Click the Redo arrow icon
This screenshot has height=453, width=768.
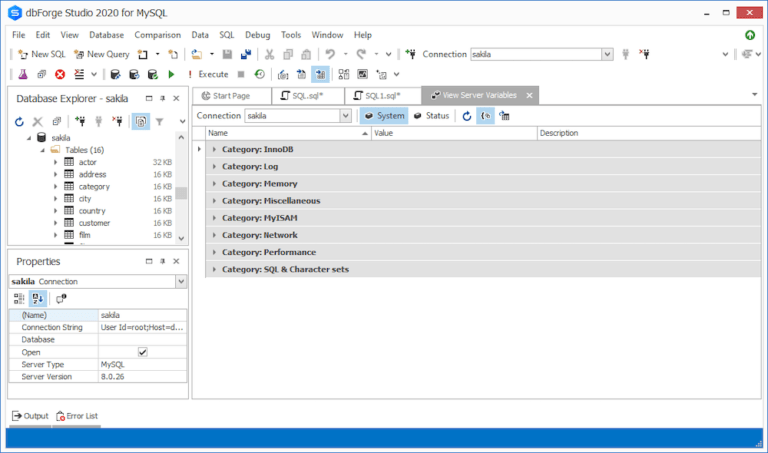click(x=361, y=54)
